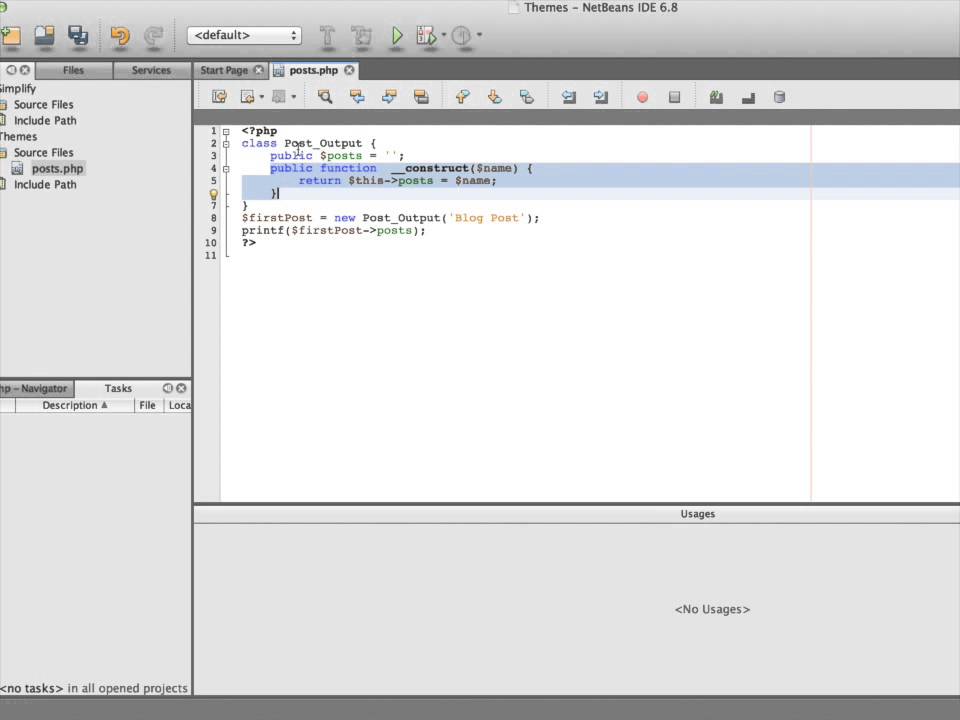
Task: Click the Redo arrow icon
Action: click(x=153, y=36)
